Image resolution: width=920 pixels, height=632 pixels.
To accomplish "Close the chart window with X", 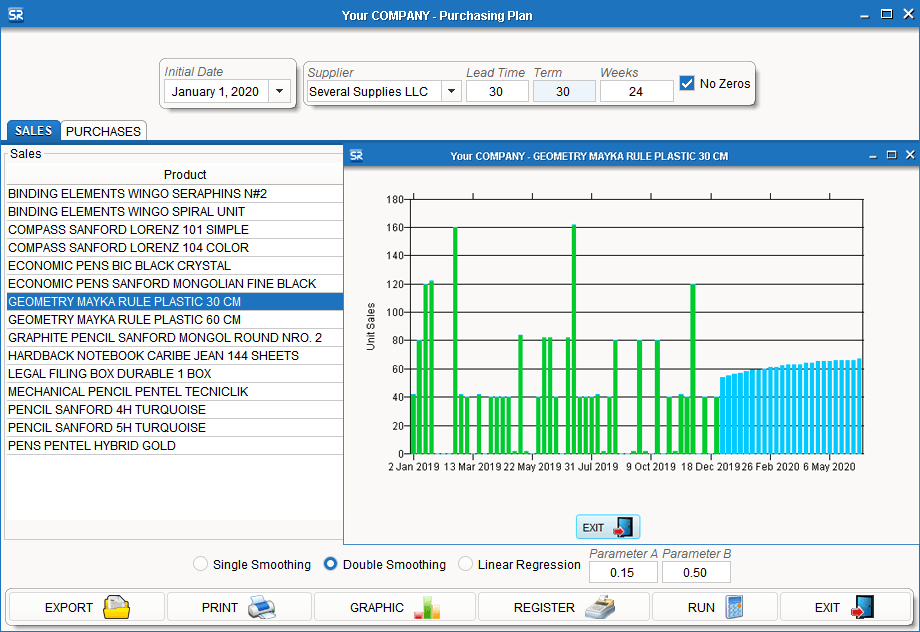I will (910, 154).
